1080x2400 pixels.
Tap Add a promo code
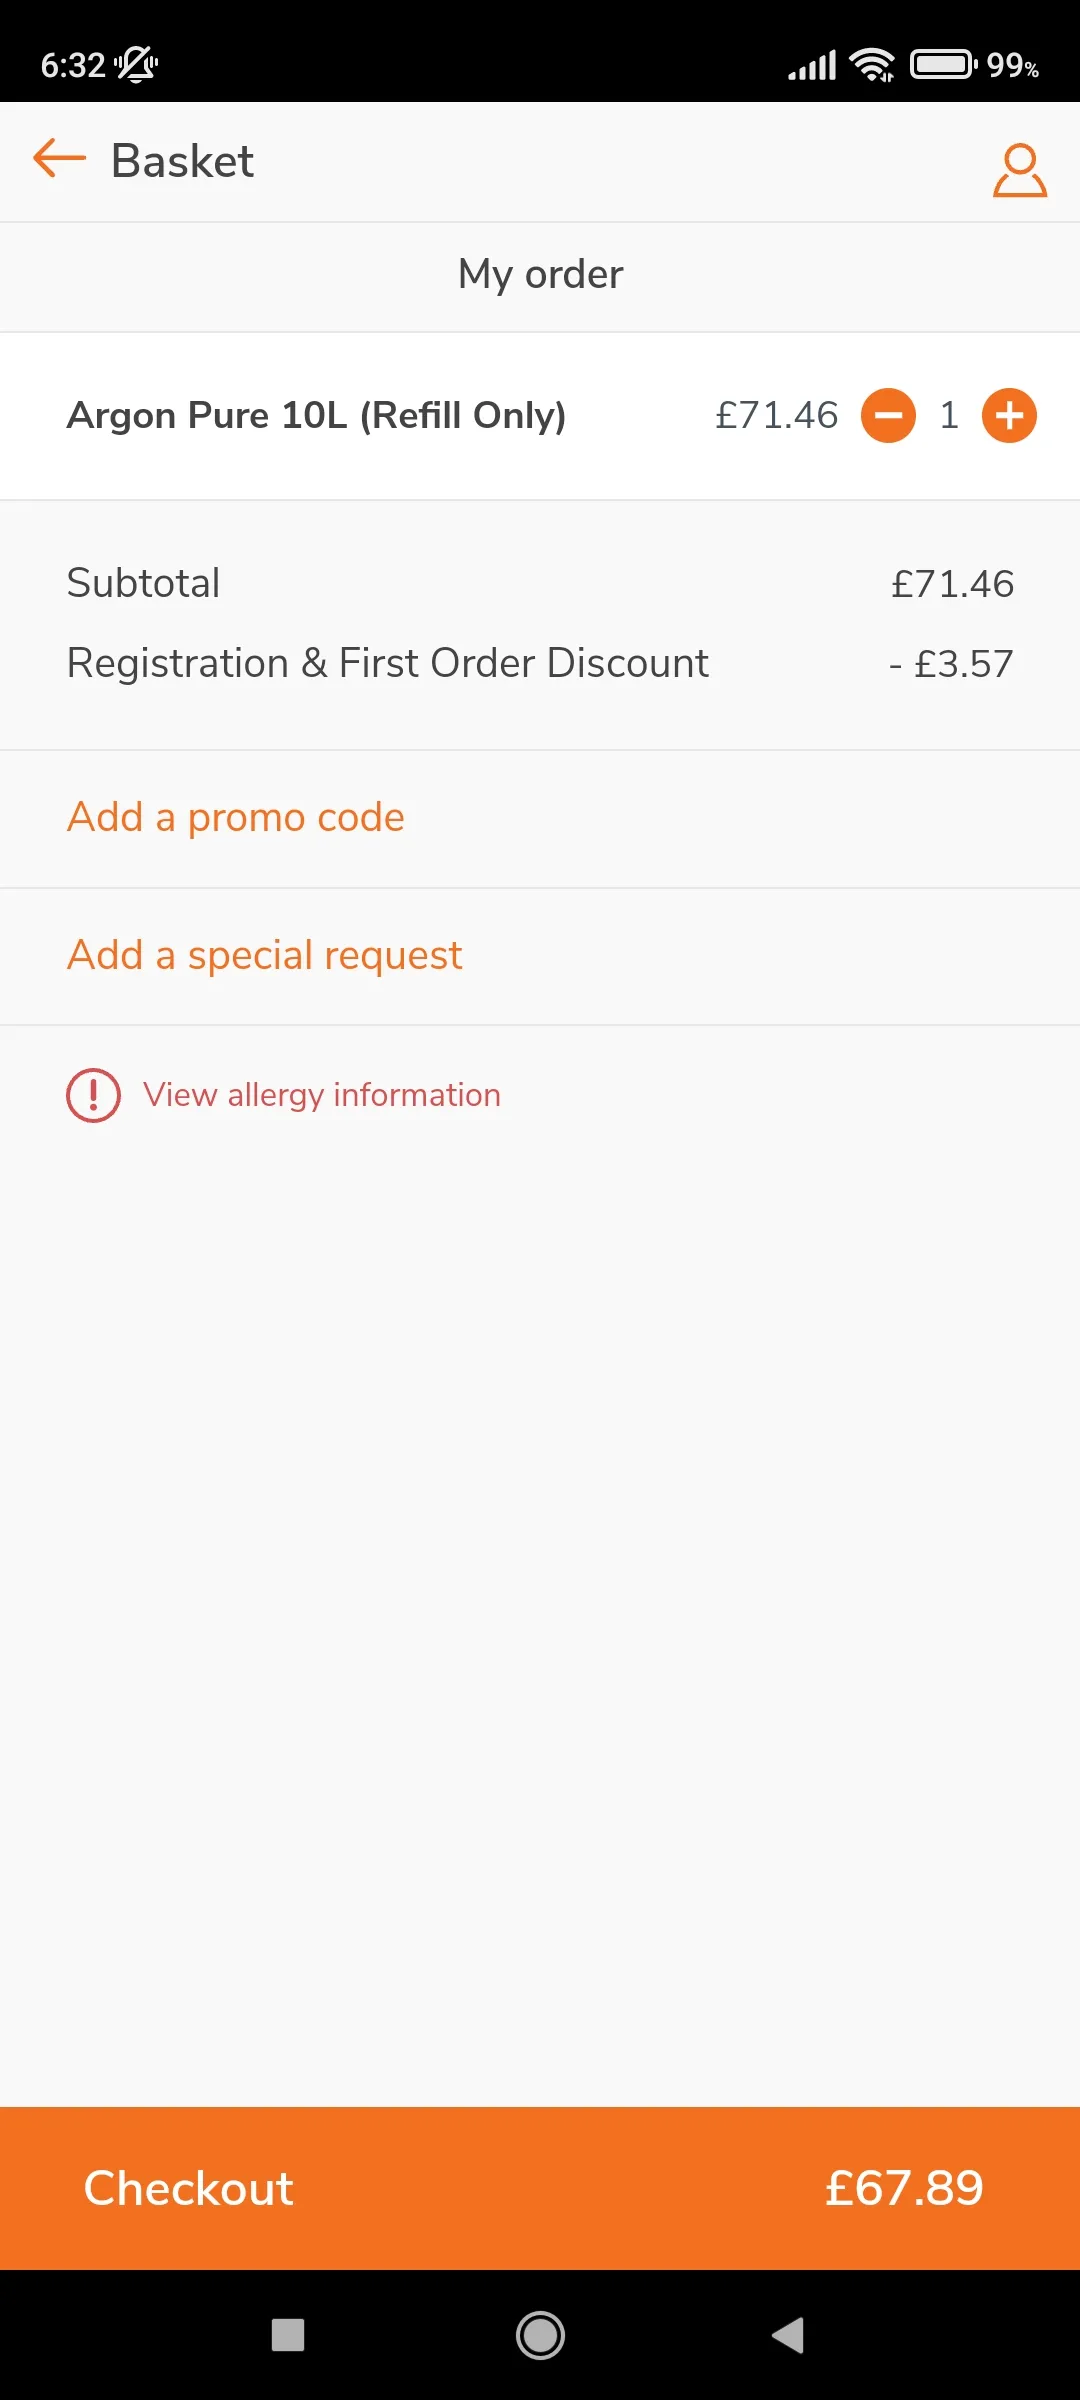click(x=236, y=817)
